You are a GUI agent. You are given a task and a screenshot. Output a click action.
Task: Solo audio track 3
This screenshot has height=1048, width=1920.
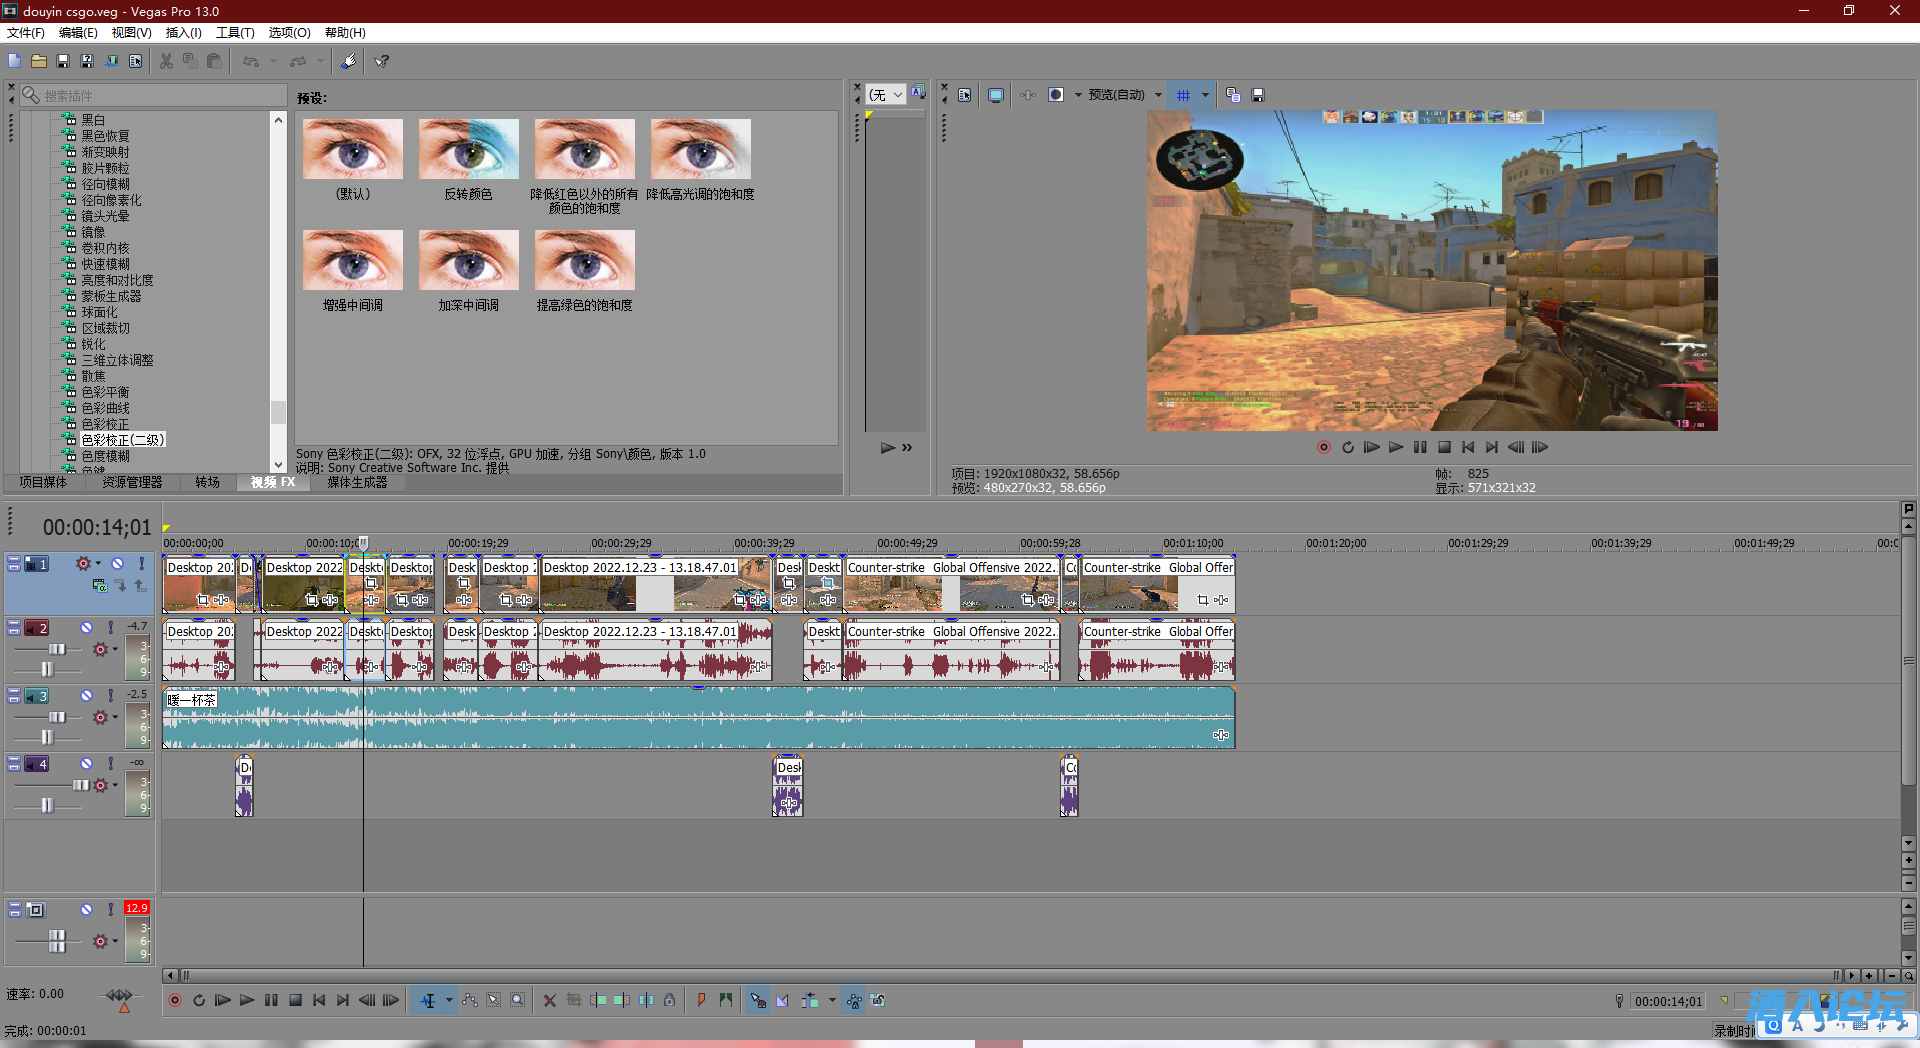(x=111, y=696)
